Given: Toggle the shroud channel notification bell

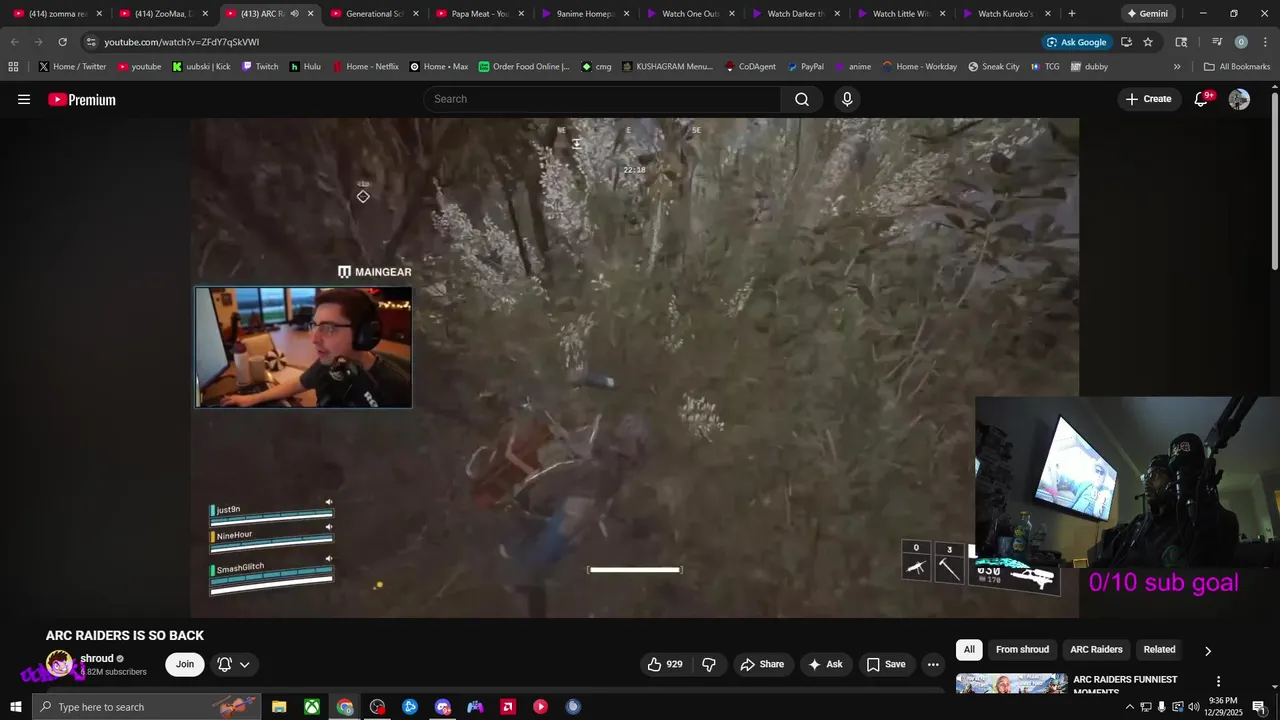Looking at the screenshot, I should [x=224, y=664].
